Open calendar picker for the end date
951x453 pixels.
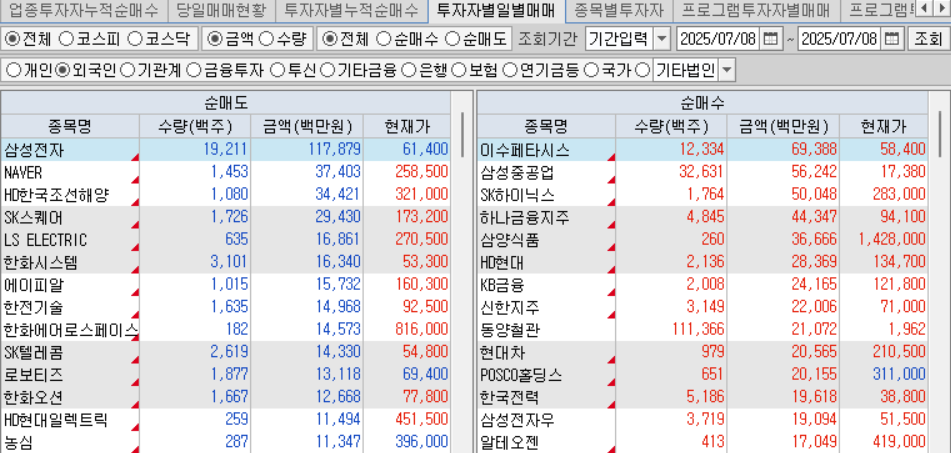tap(892, 39)
